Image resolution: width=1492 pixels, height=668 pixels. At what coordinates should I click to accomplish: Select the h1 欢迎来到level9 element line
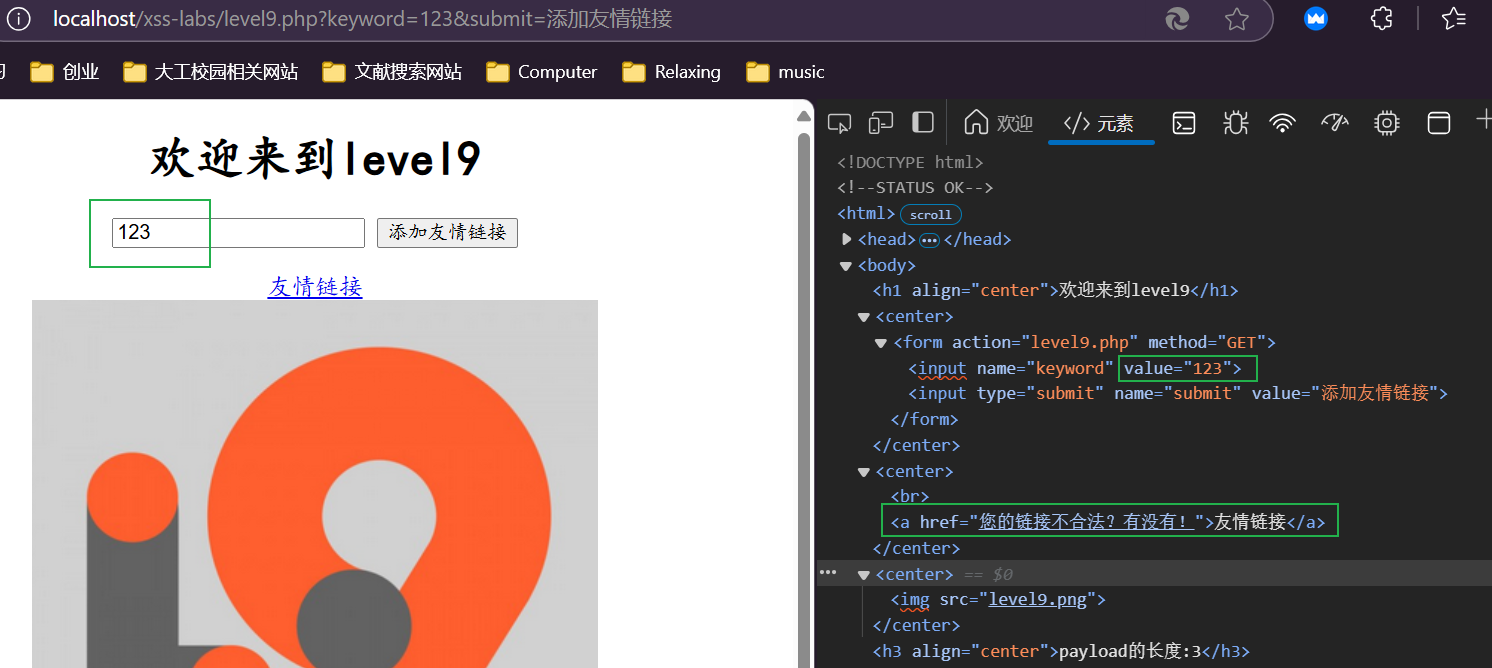tap(1056, 291)
